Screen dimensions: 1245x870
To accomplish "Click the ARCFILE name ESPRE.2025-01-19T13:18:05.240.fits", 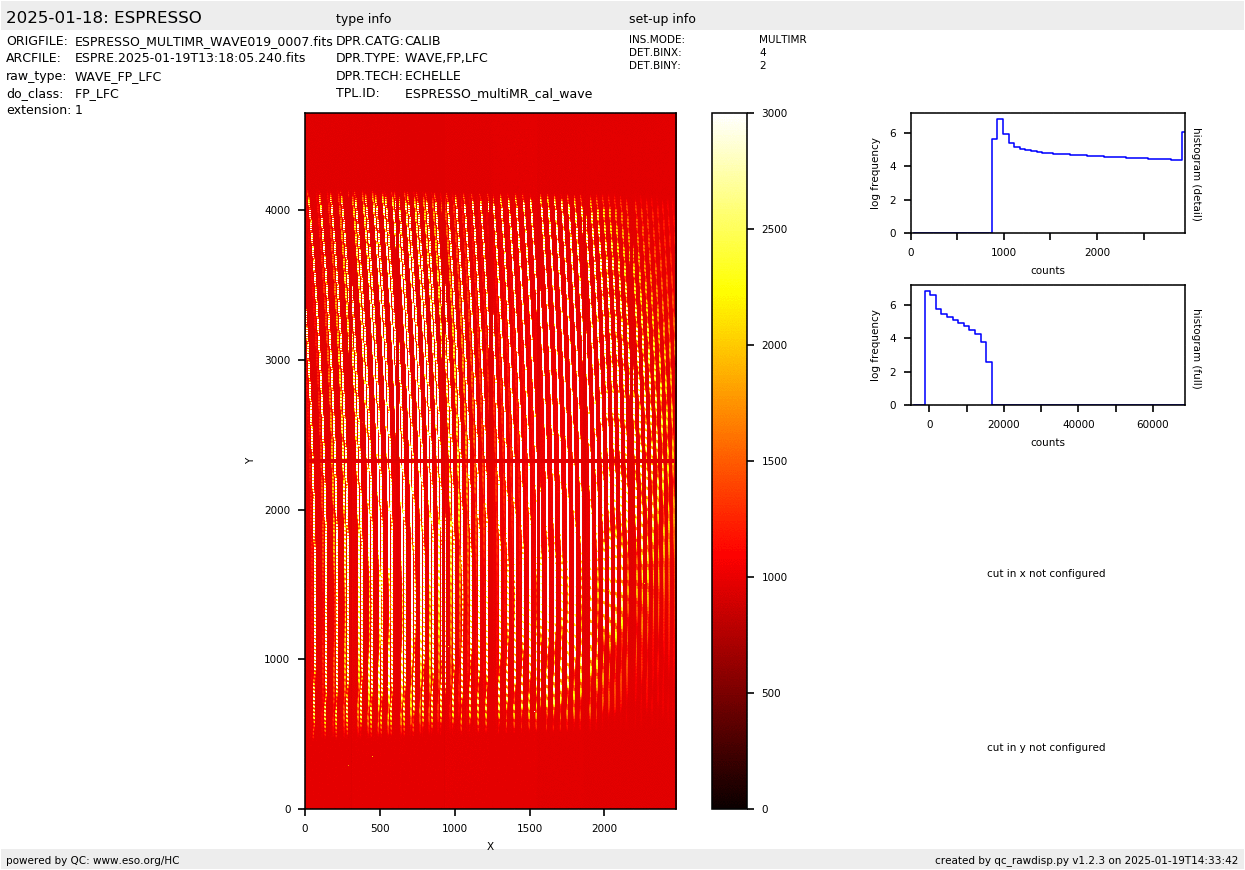I will tap(190, 59).
